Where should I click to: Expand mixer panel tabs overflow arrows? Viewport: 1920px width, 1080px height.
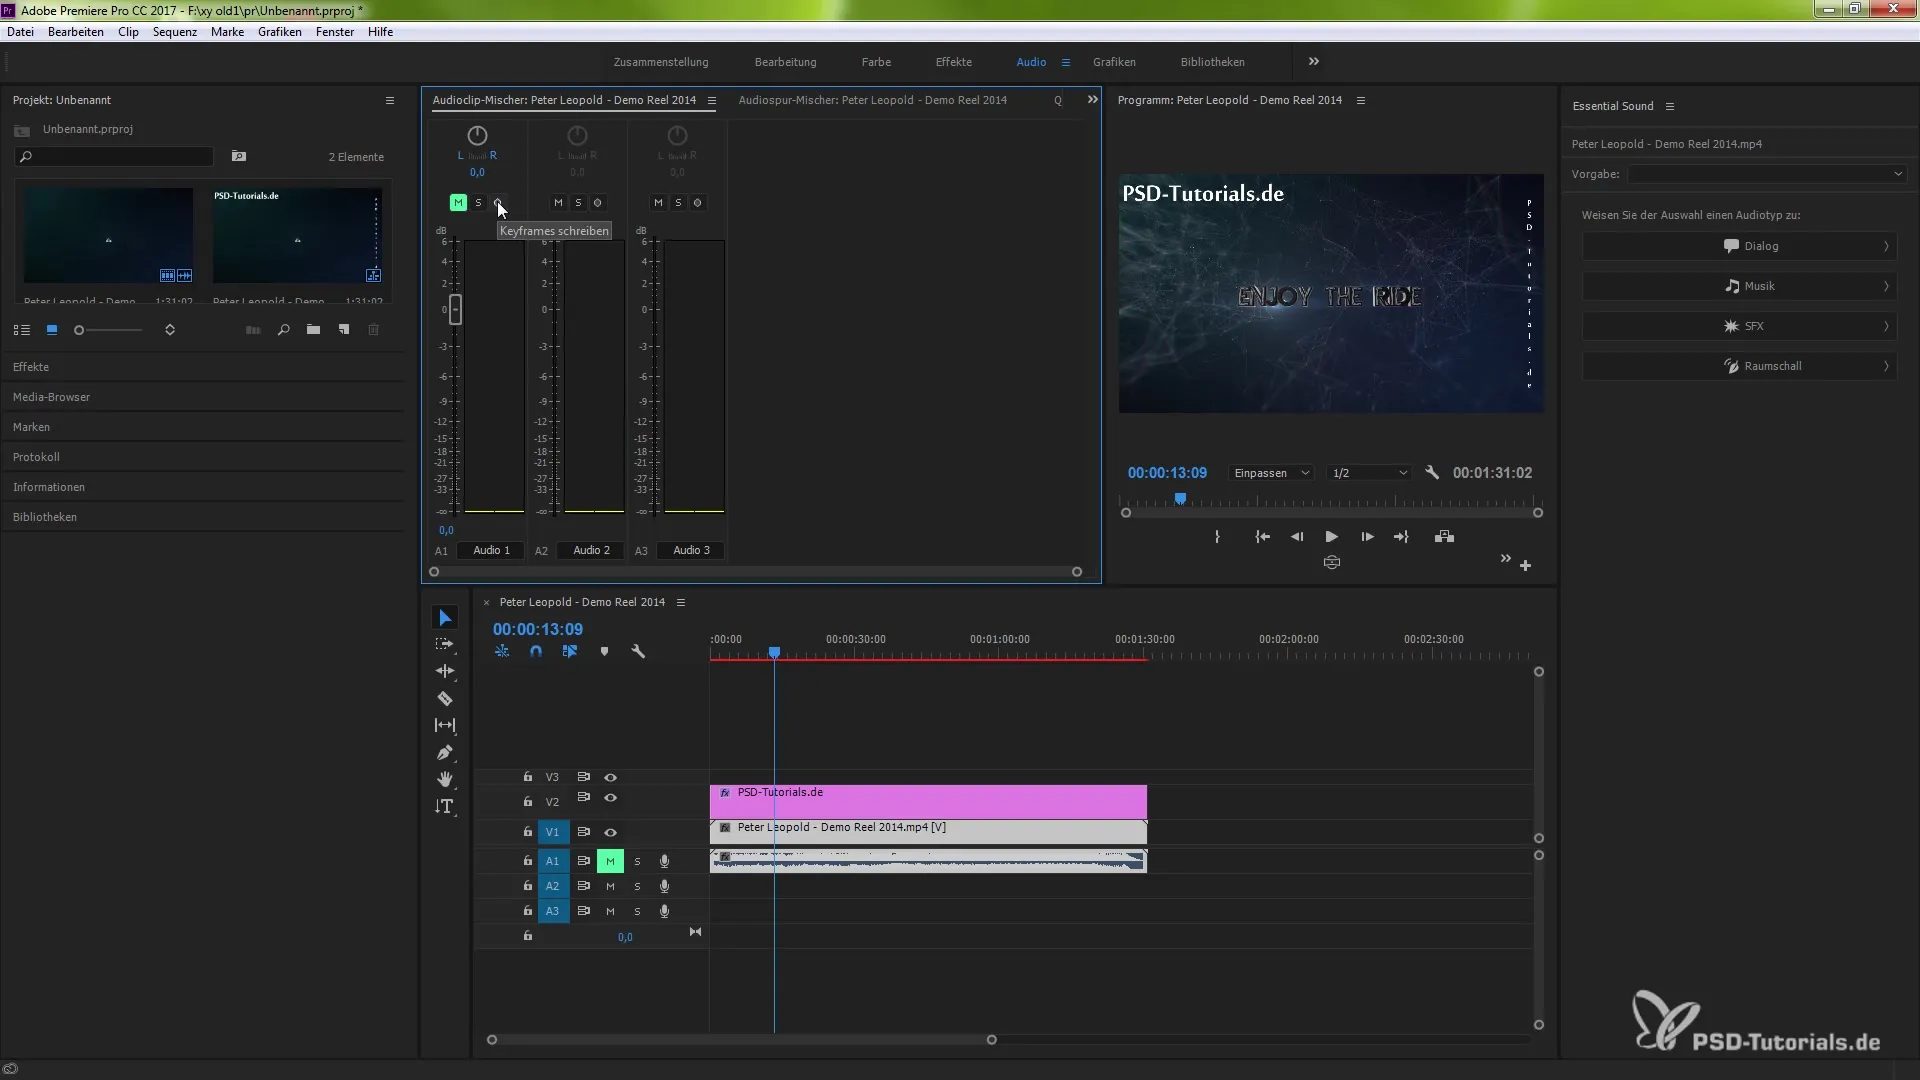[1092, 100]
